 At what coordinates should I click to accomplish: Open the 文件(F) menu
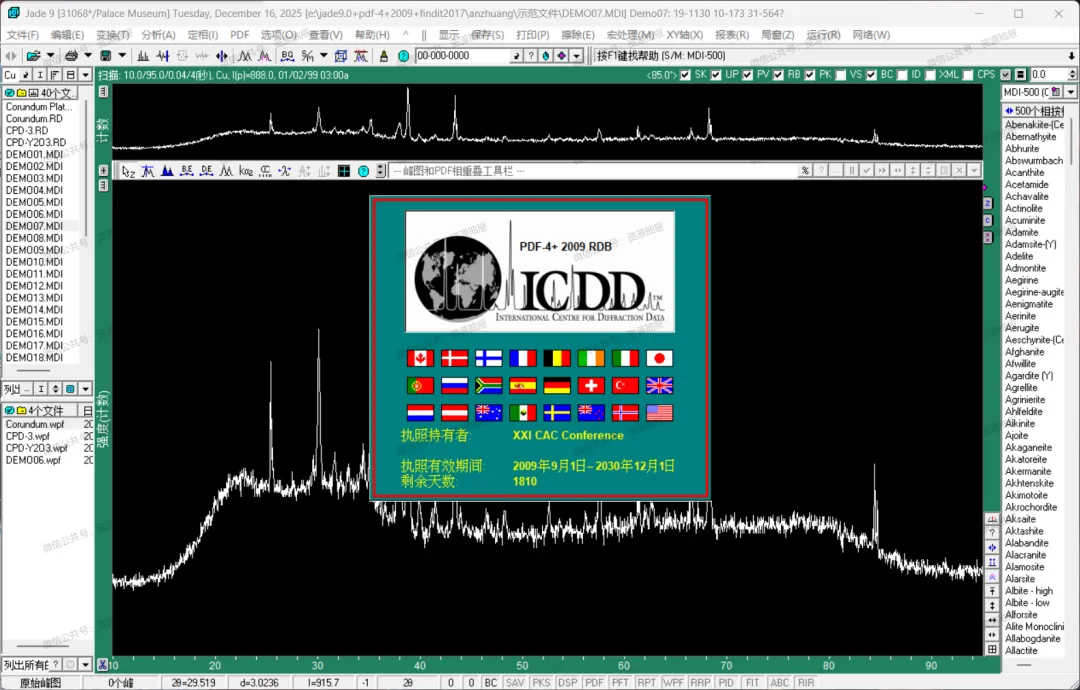click(x=23, y=34)
